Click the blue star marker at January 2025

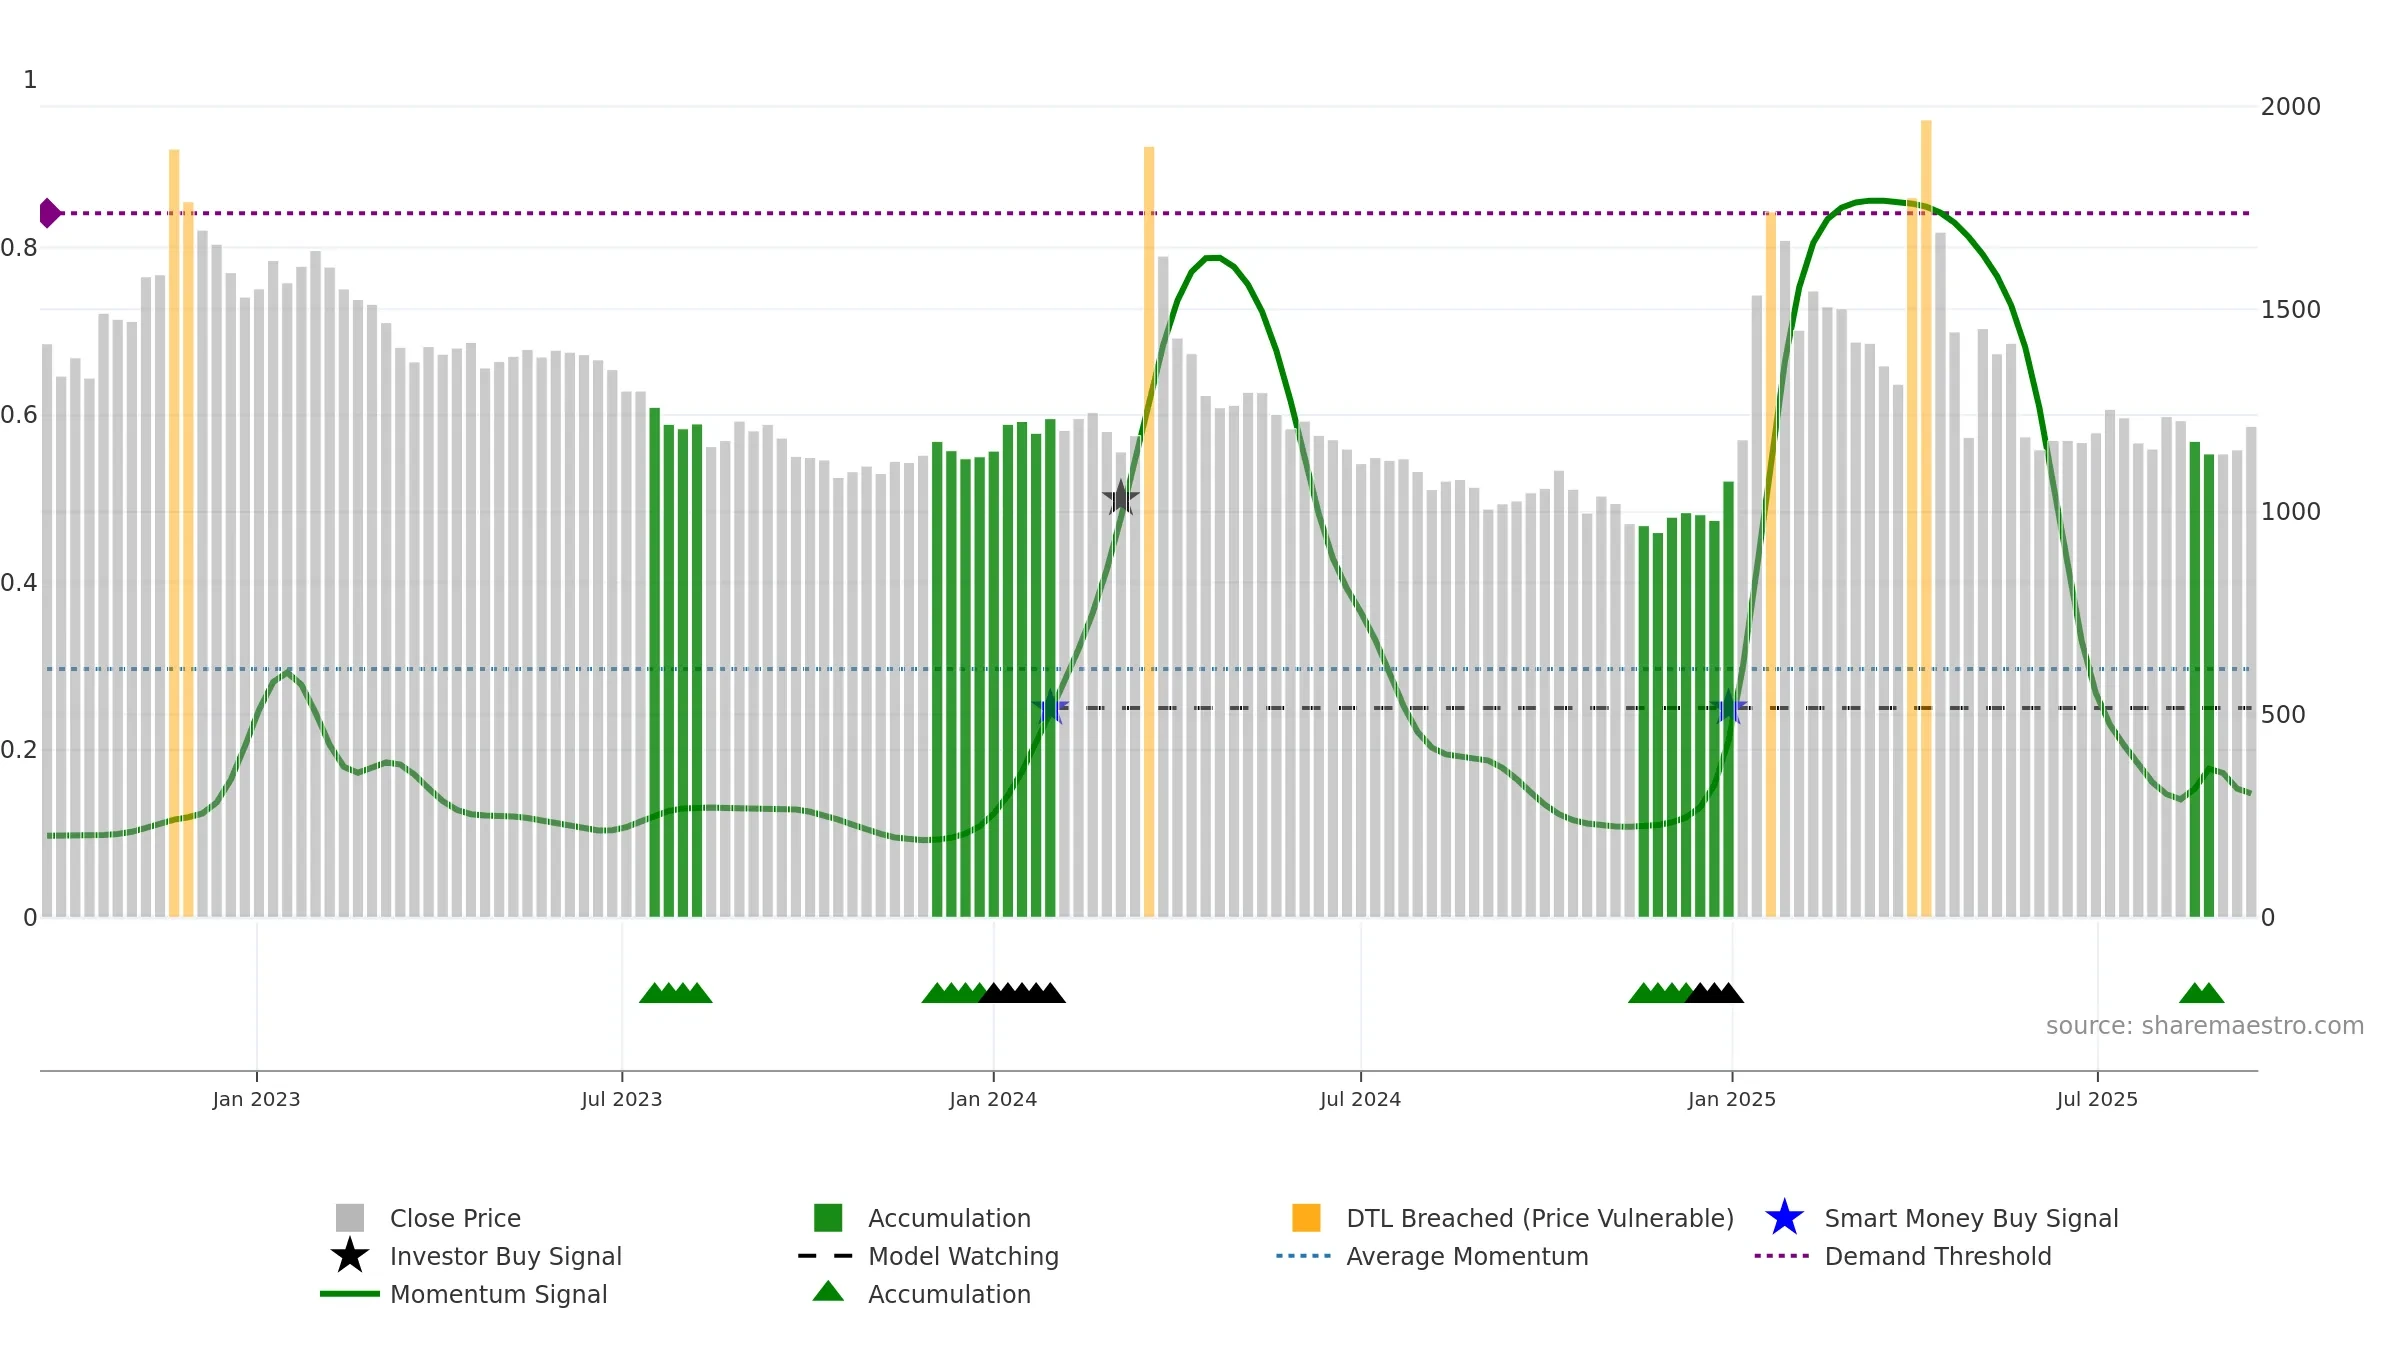pos(1728,707)
